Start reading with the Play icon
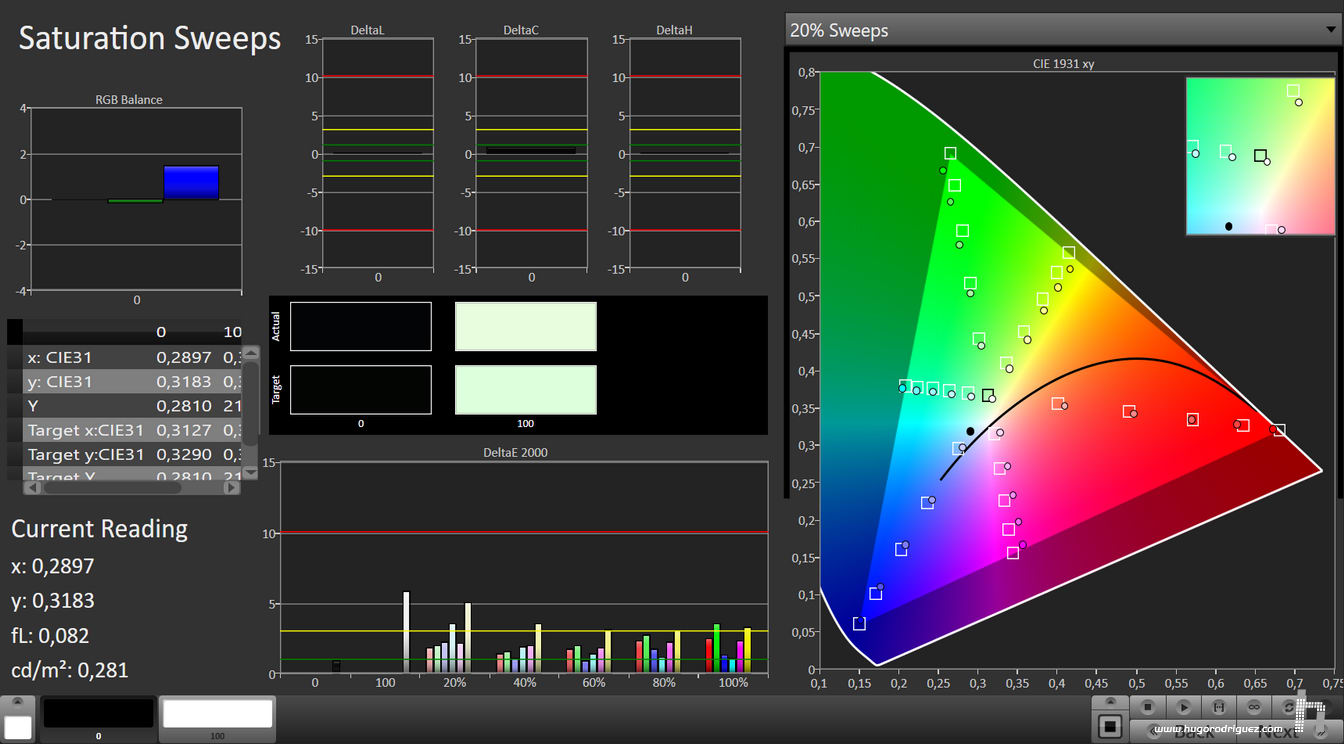 coord(1184,707)
